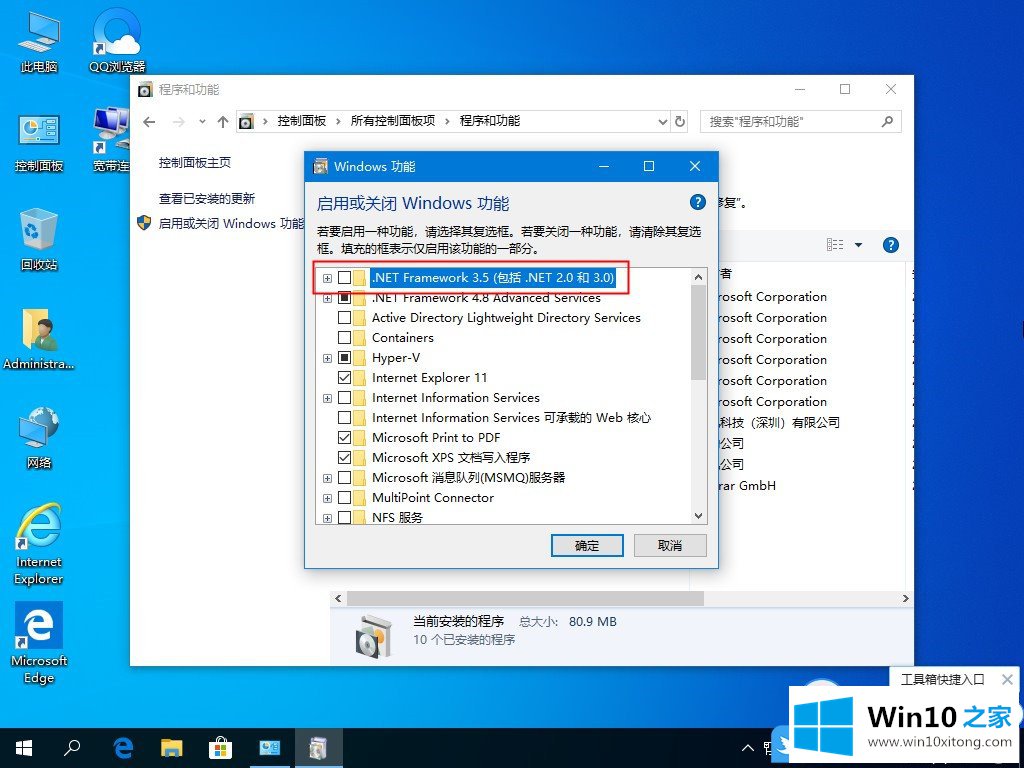The height and width of the screenshot is (768, 1024).
Task: Check the MultiPoint Connector checkbox
Action: coord(344,498)
